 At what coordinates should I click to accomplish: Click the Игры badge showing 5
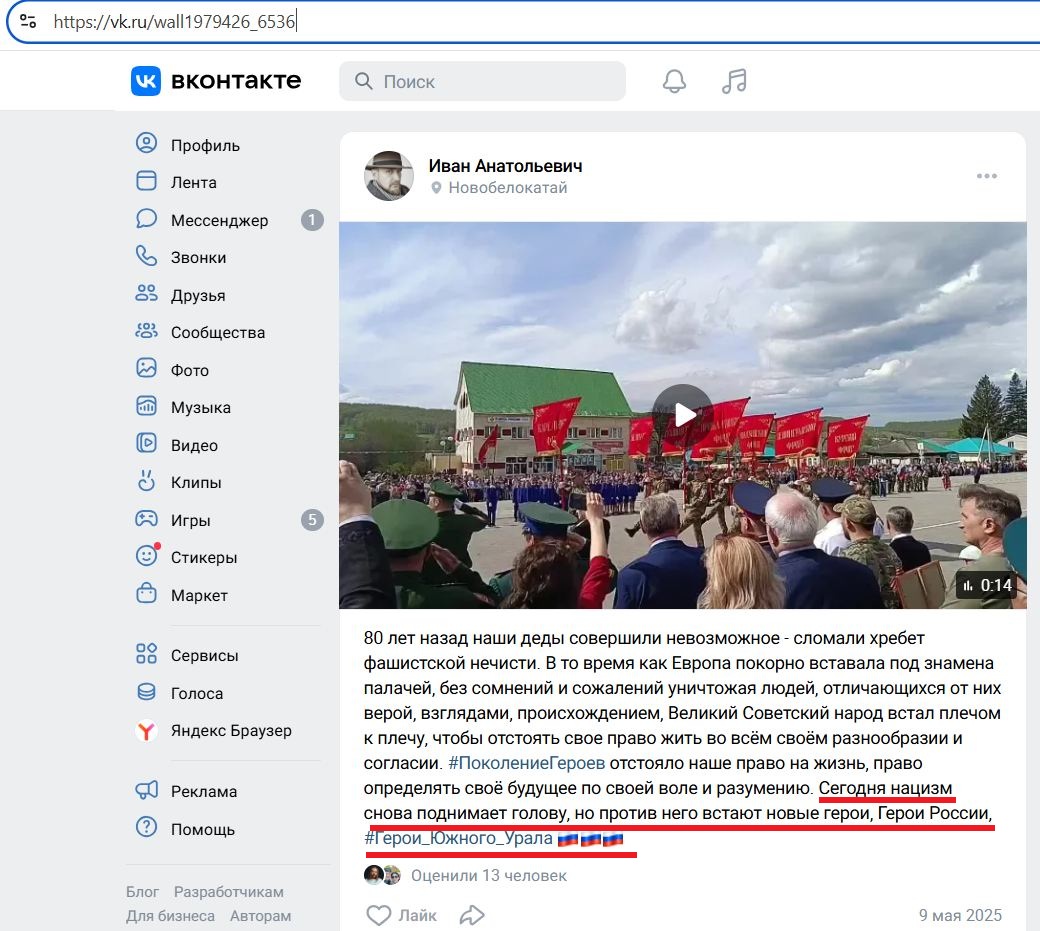pyautogui.click(x=312, y=520)
